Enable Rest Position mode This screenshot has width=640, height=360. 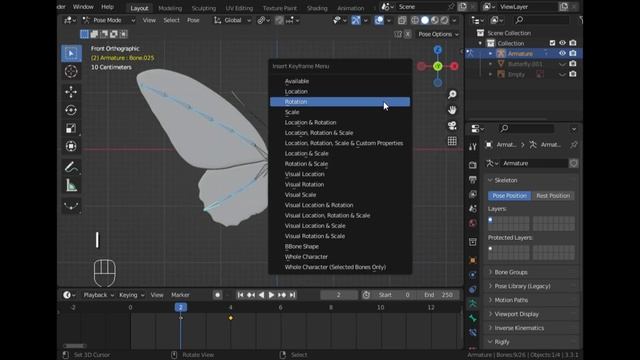coord(553,196)
